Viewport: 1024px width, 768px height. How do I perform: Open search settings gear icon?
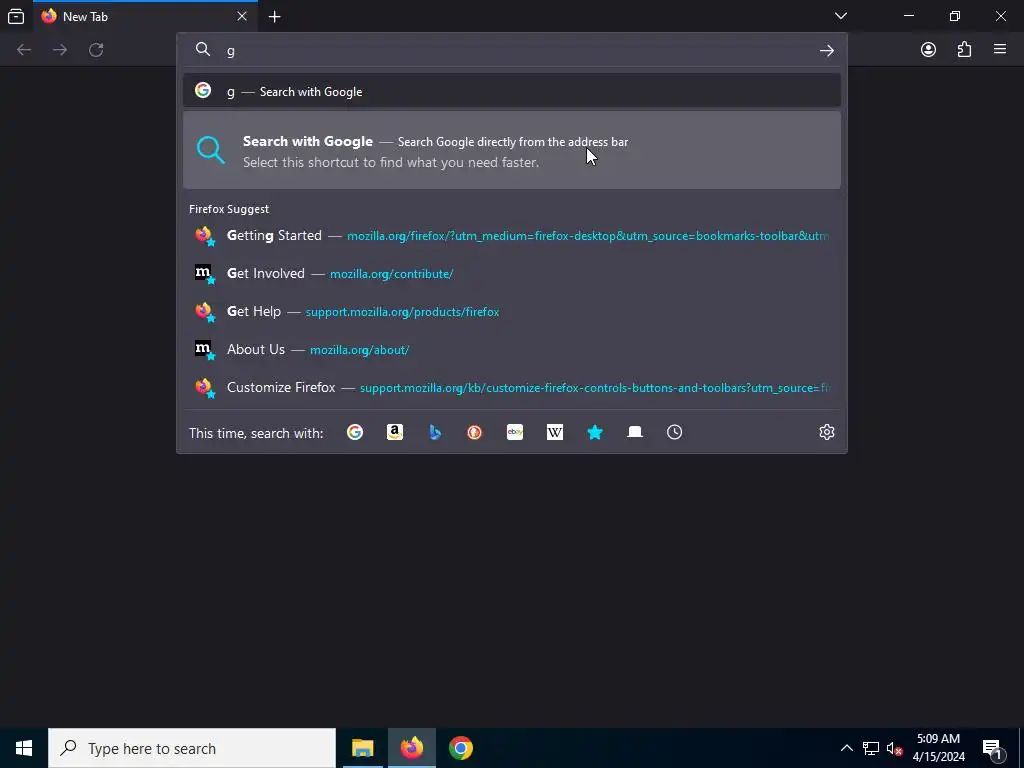point(827,432)
